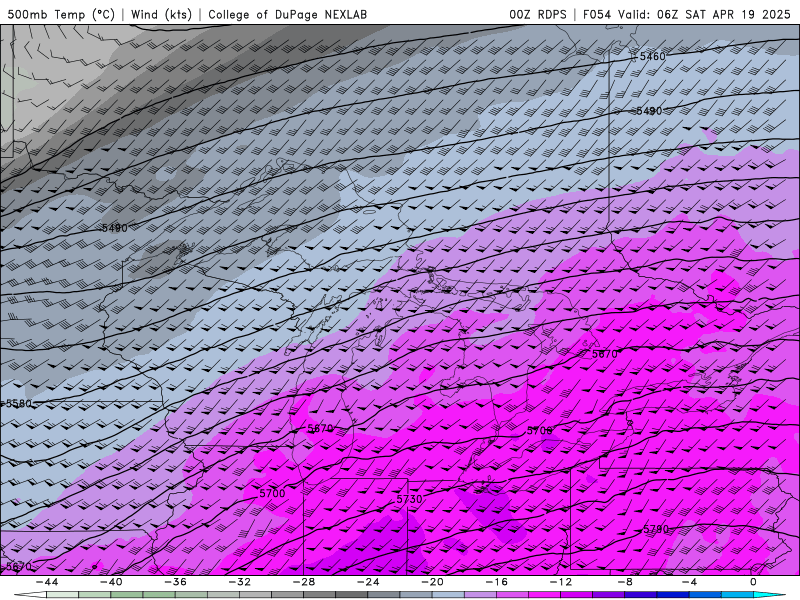Viewport: 800px width, 600px height.
Task: Click the -20 colorbar tick label
Action: tap(432, 582)
